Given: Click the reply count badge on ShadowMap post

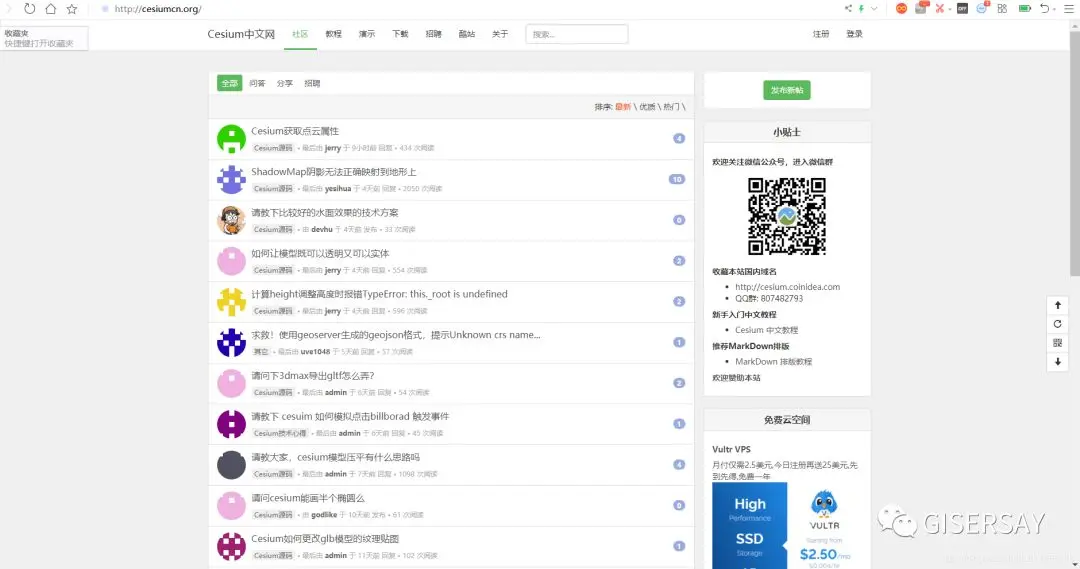Looking at the screenshot, I should click(676, 179).
